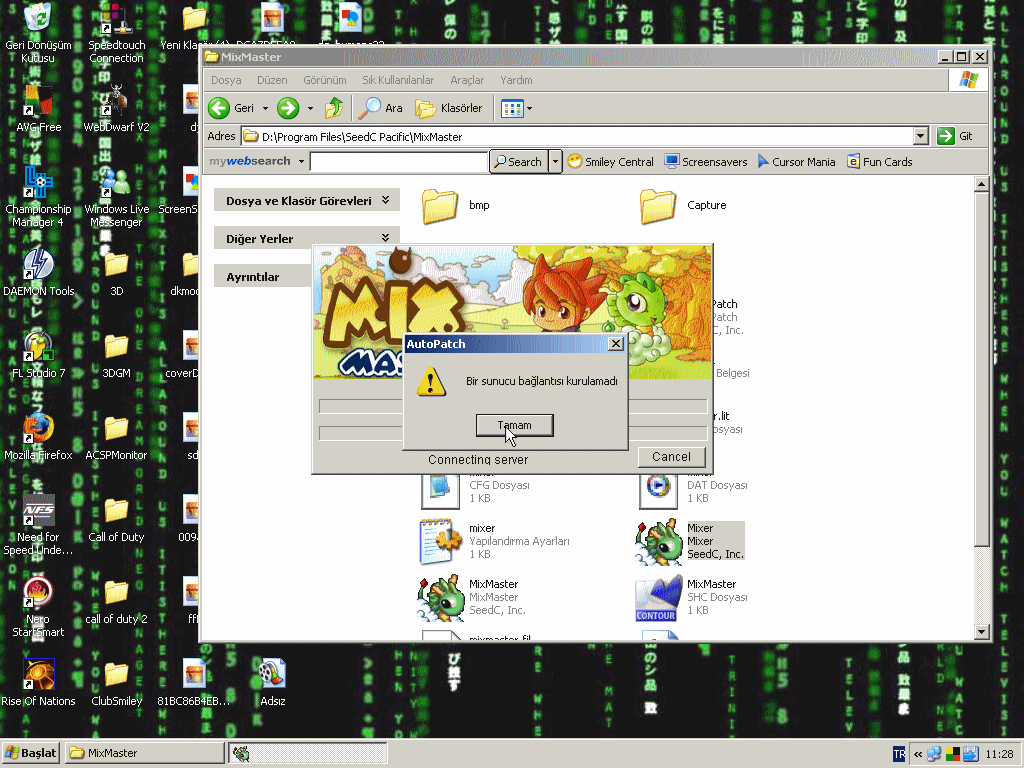The image size is (1024, 768).
Task: Open the Görünüm menu
Action: (325, 80)
